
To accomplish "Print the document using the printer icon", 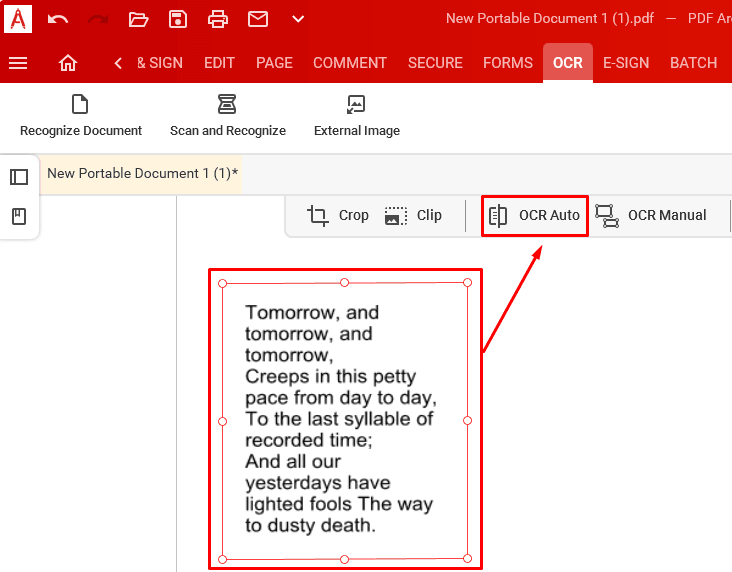I will [x=218, y=19].
